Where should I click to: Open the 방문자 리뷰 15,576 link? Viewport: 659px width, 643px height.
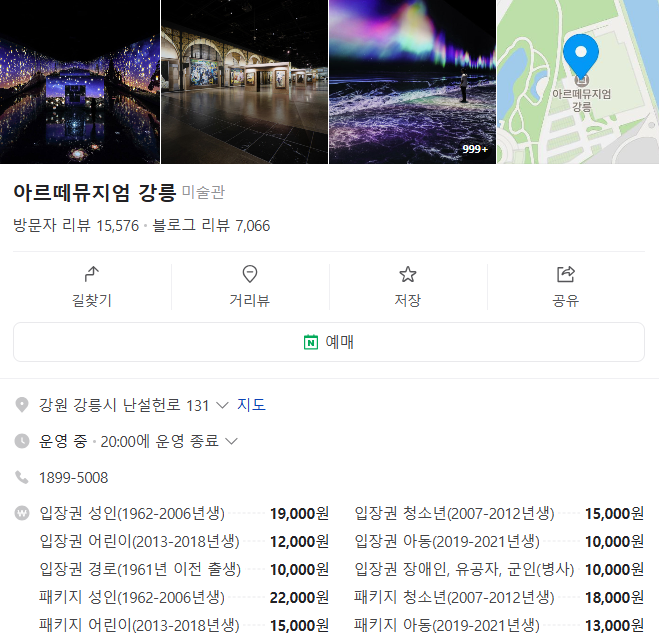[76, 226]
